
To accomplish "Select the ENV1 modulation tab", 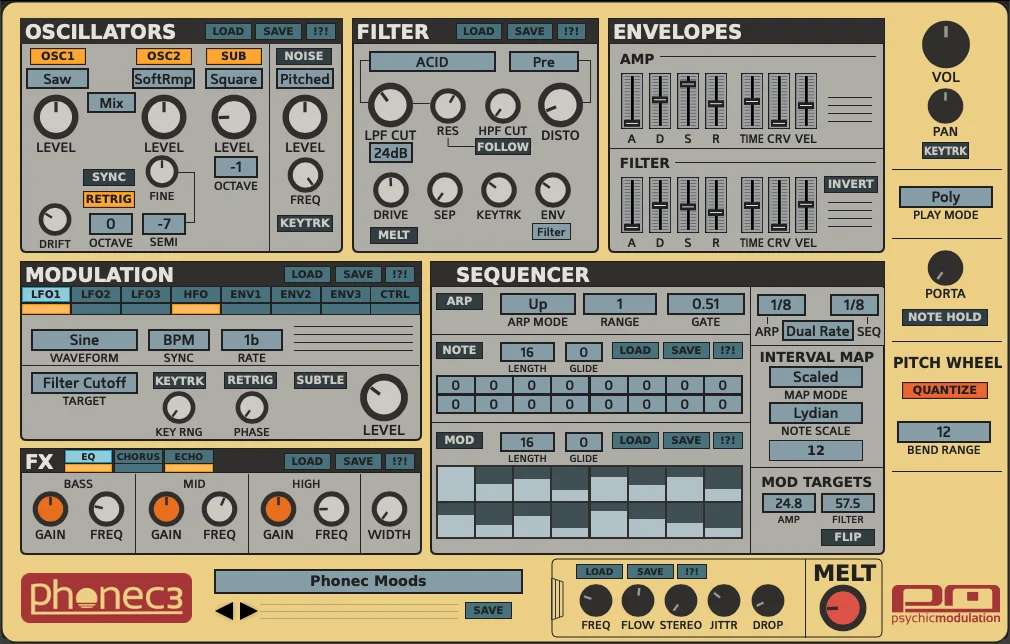I will [246, 294].
